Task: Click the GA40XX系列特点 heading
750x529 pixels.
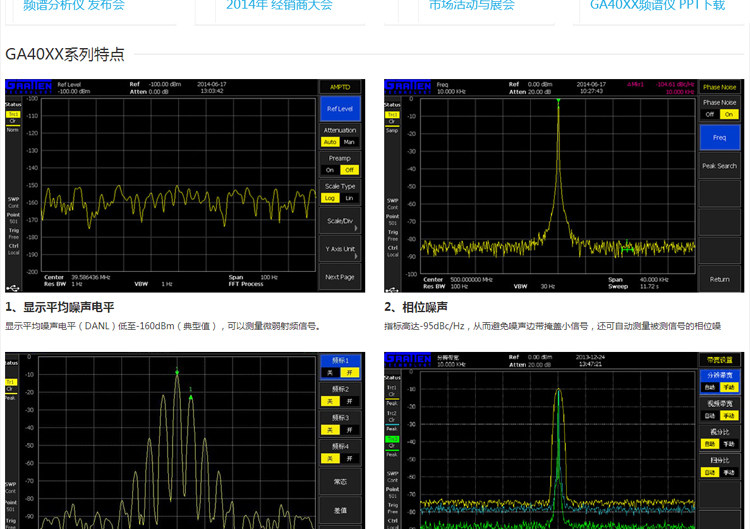Action: coord(65,54)
